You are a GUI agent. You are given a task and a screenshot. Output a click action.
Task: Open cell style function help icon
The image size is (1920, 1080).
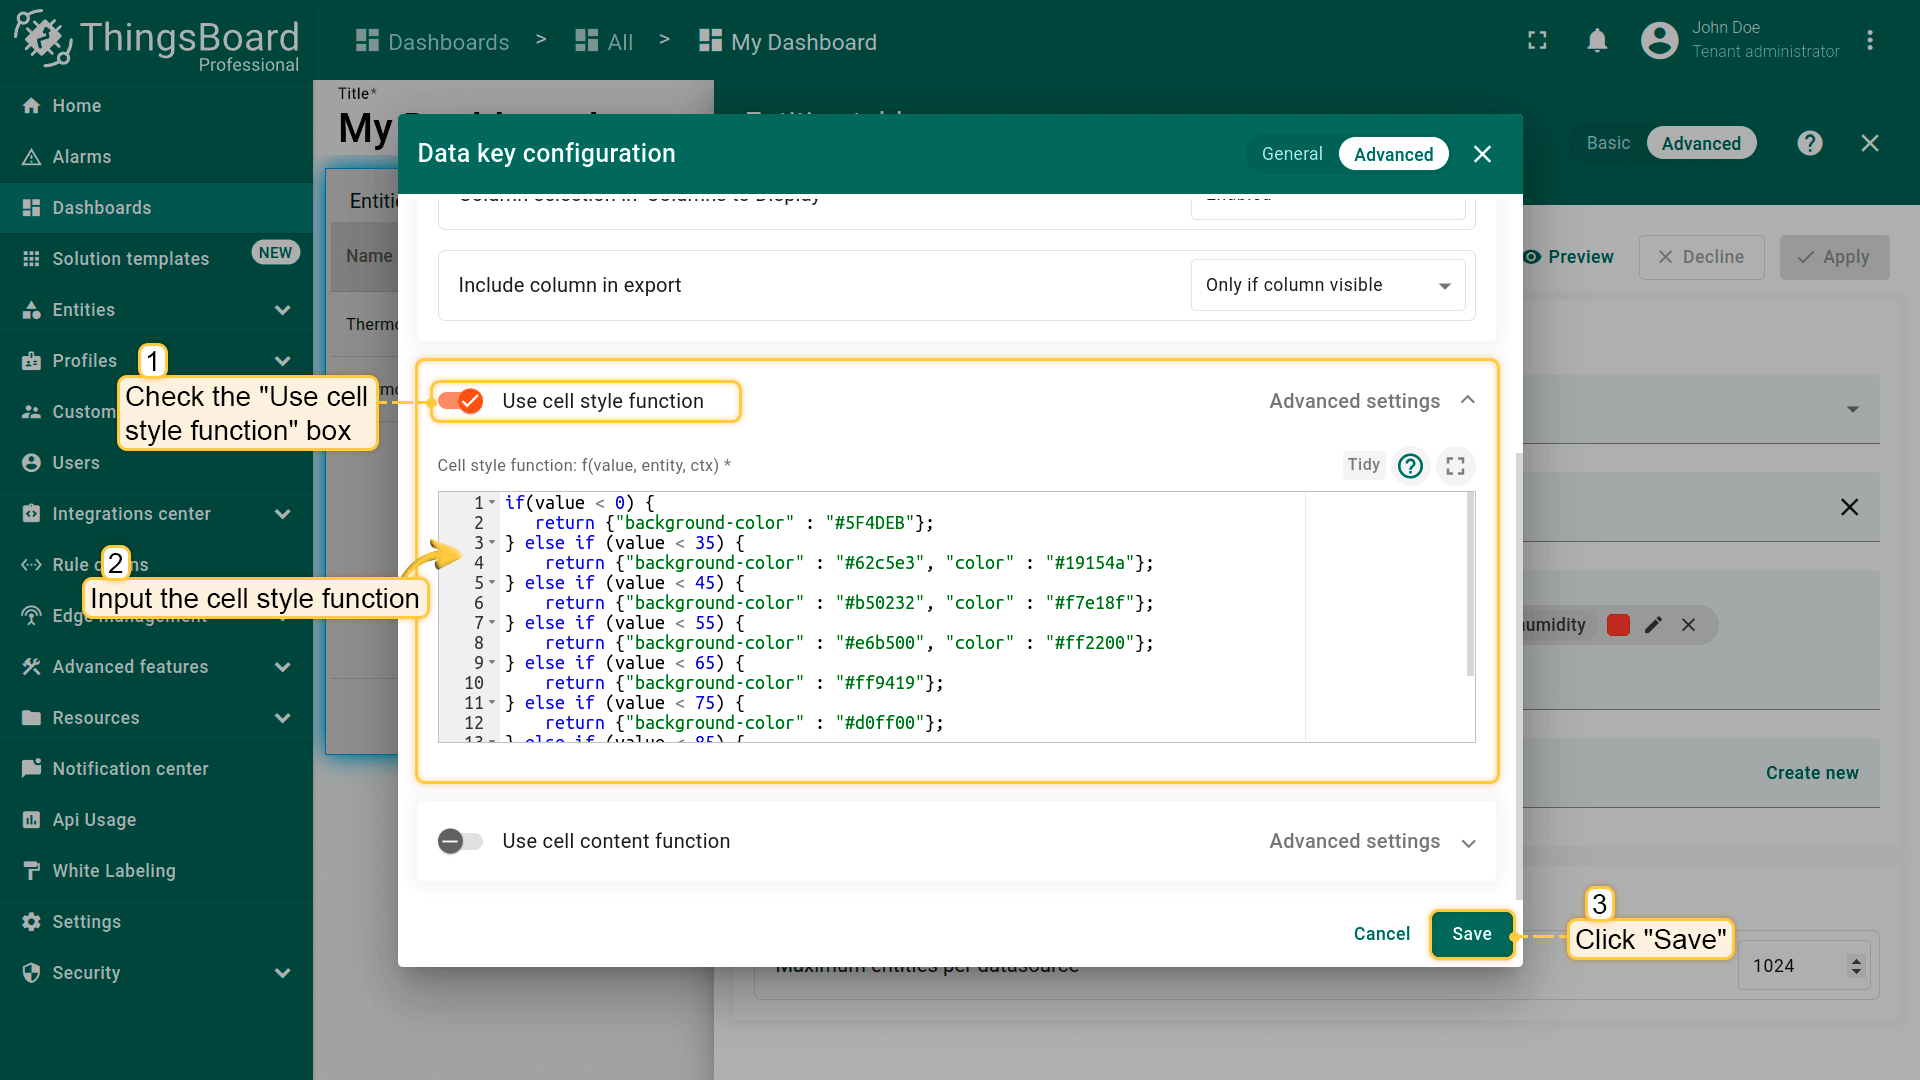[1410, 466]
